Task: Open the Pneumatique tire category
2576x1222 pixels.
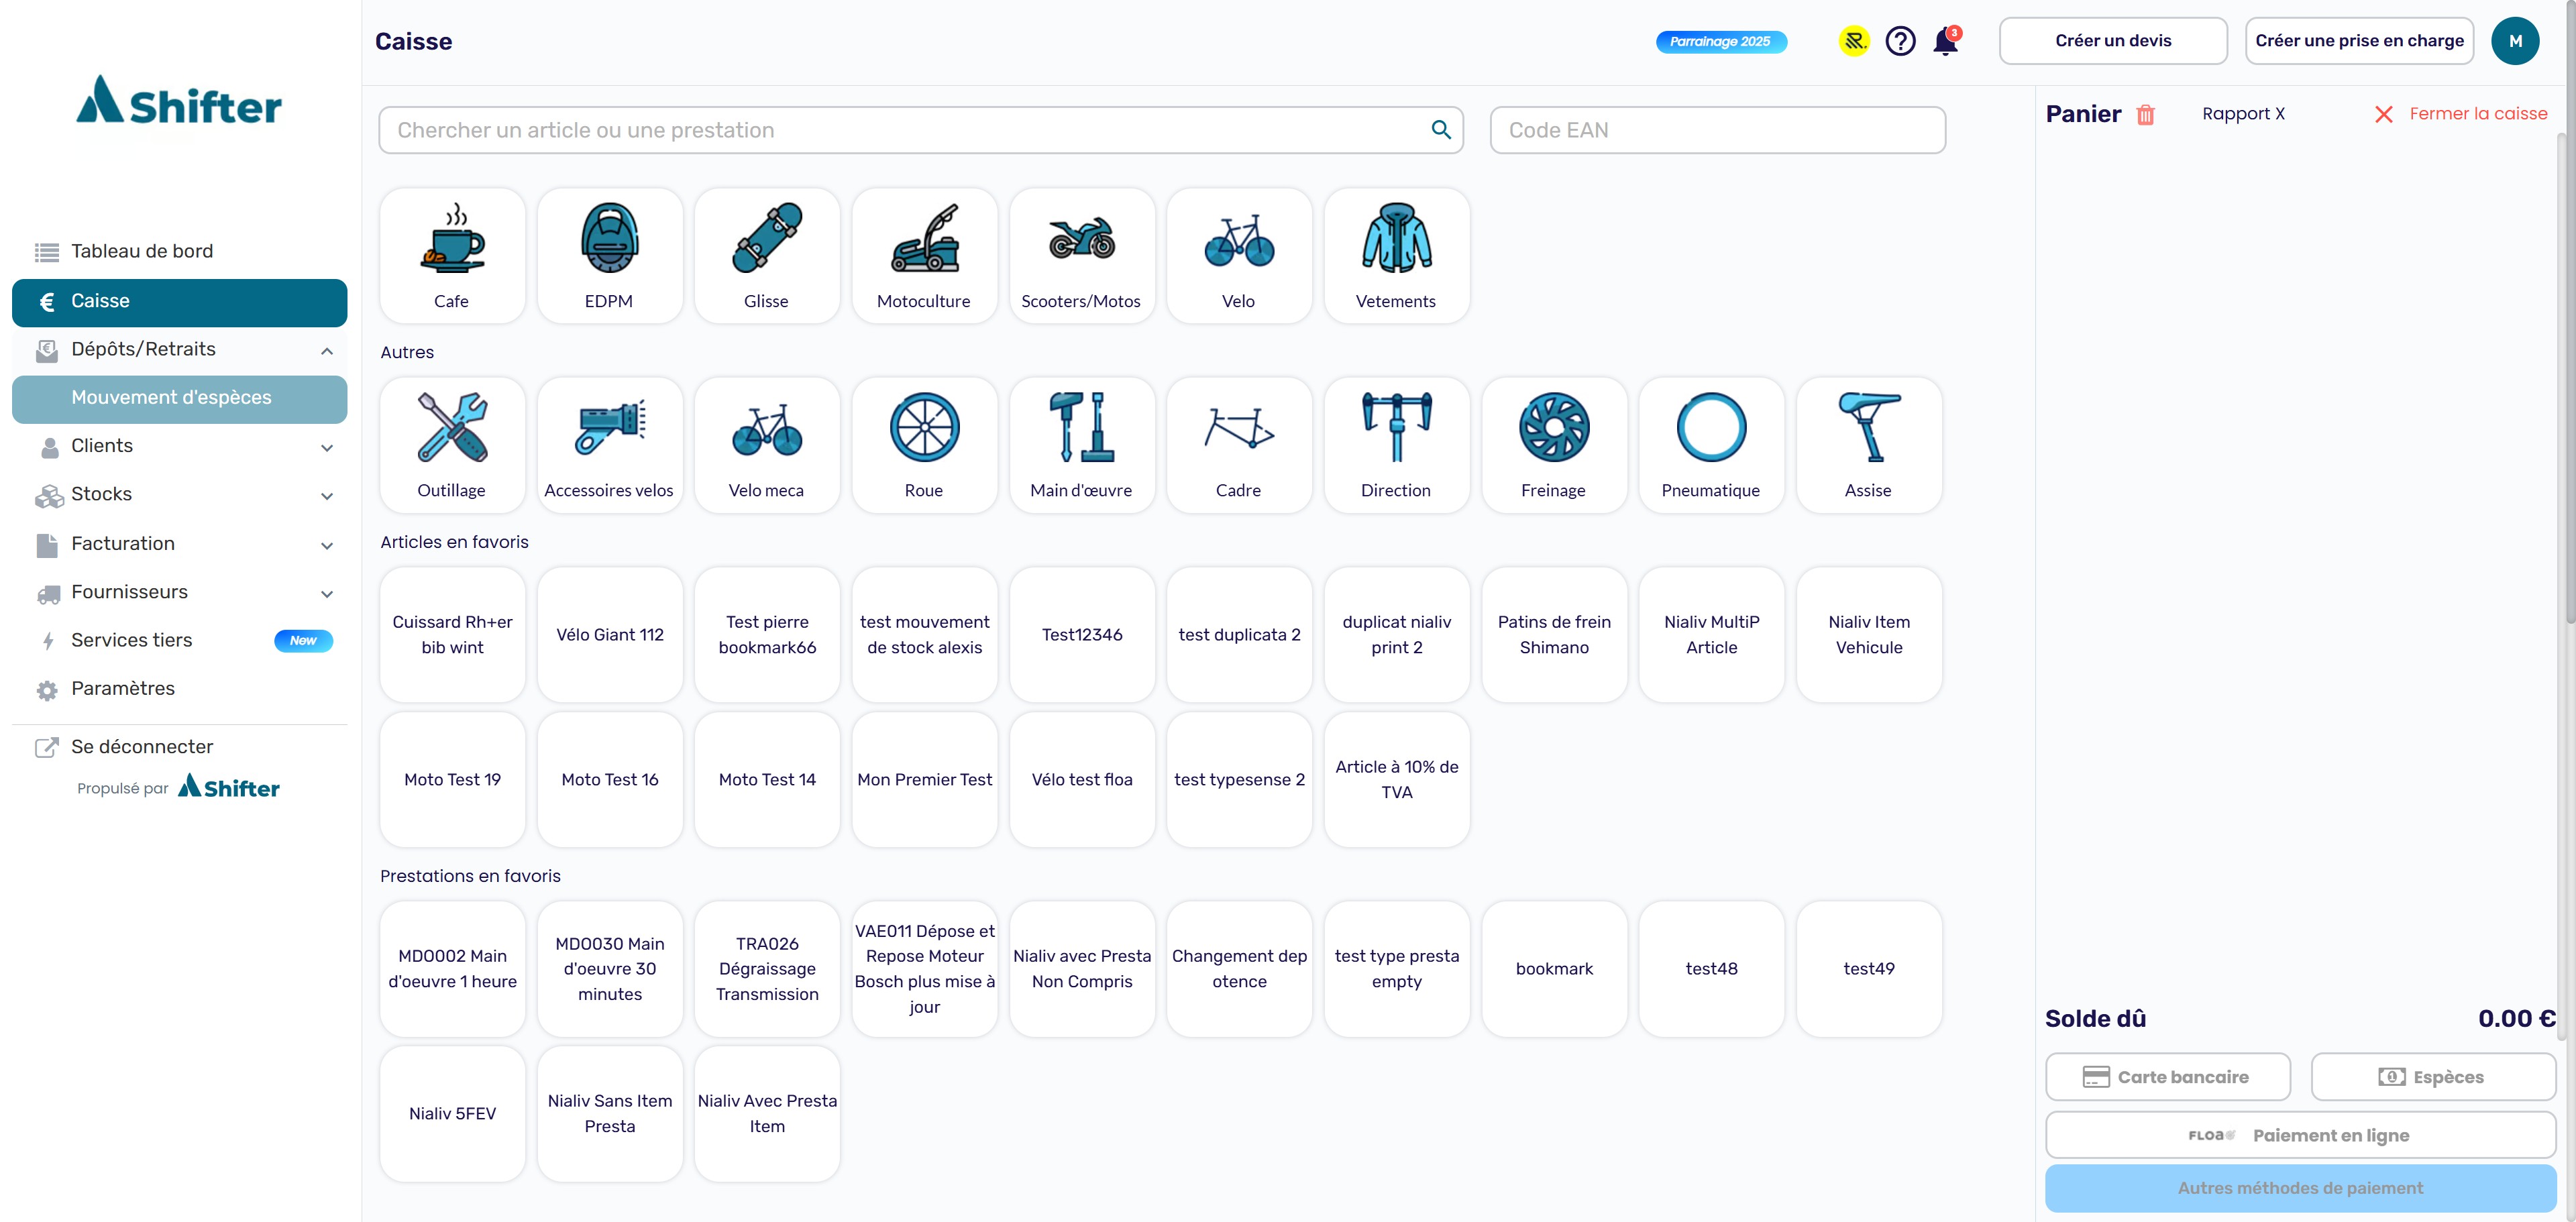Action: [x=1711, y=445]
